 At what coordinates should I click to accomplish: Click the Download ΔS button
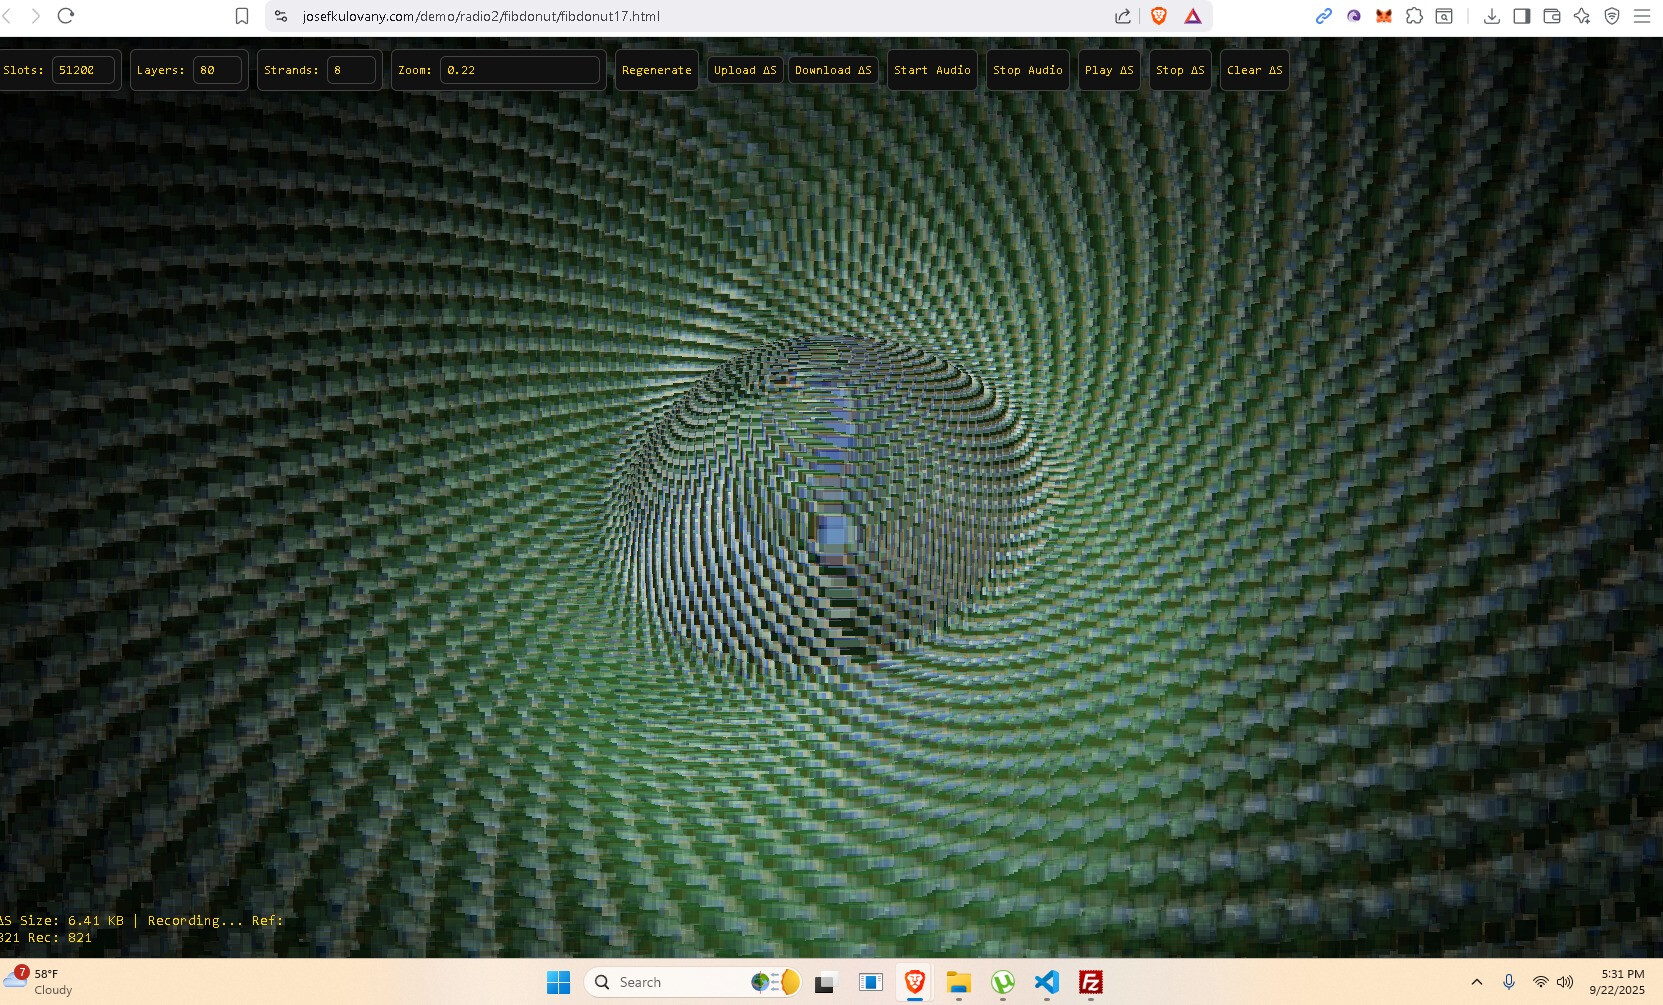tap(833, 70)
